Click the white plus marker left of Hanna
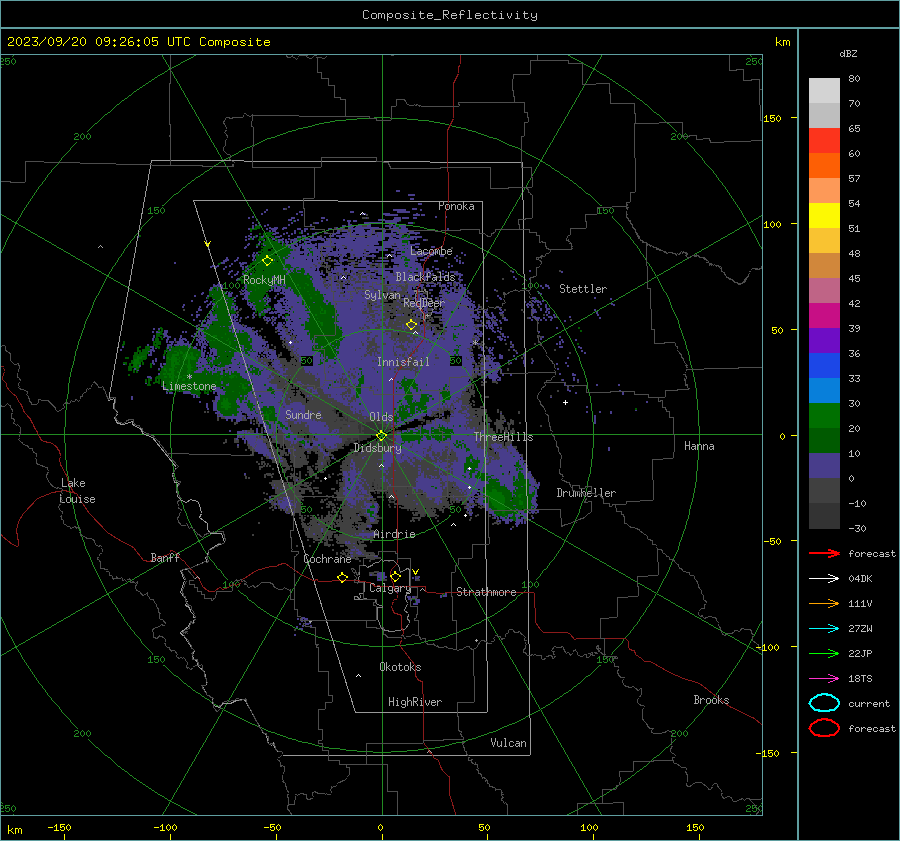 (x=565, y=402)
